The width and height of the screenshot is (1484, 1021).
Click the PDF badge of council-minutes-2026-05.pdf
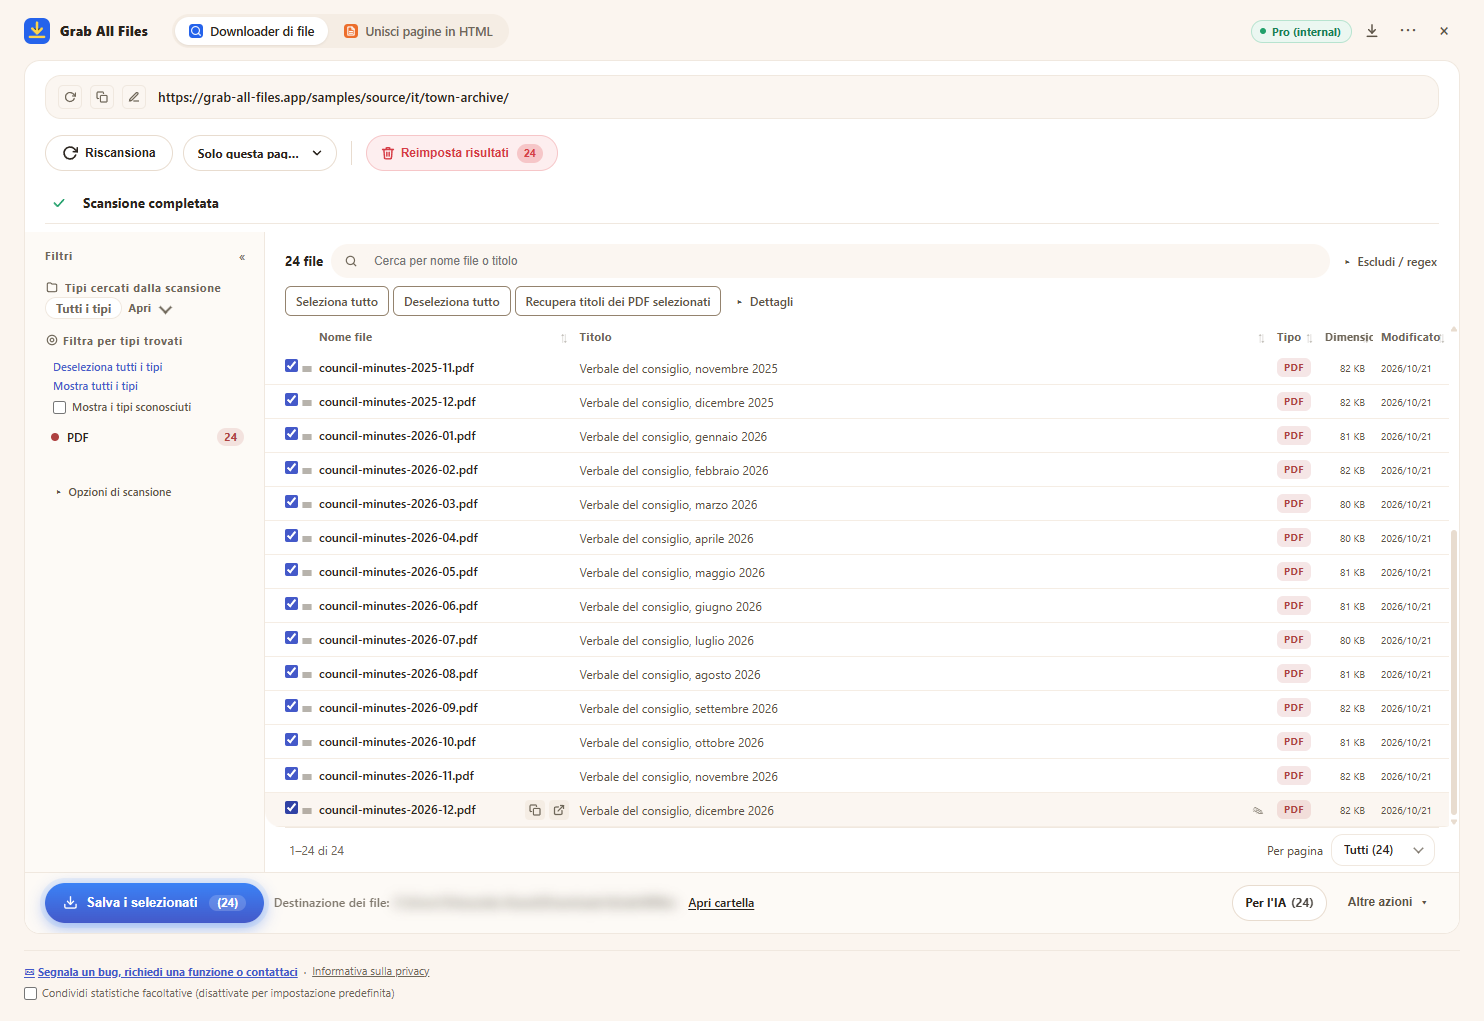pos(1294,572)
